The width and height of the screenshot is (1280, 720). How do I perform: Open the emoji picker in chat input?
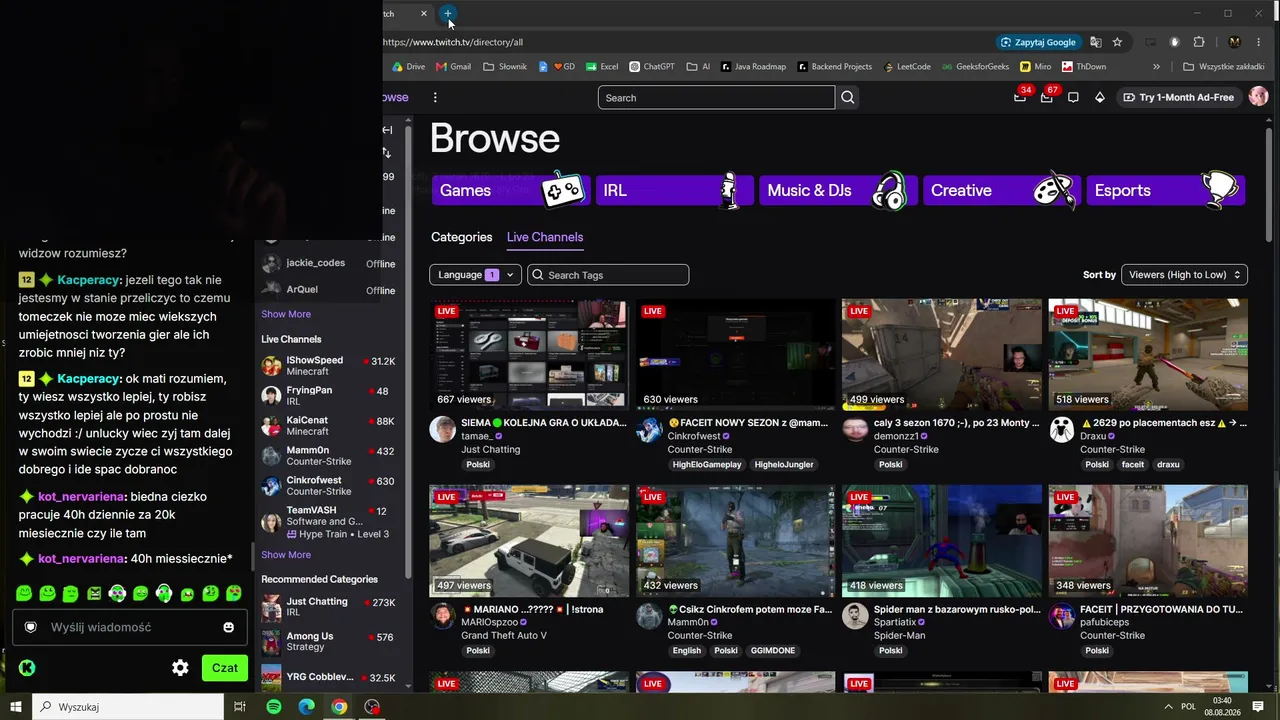229,627
